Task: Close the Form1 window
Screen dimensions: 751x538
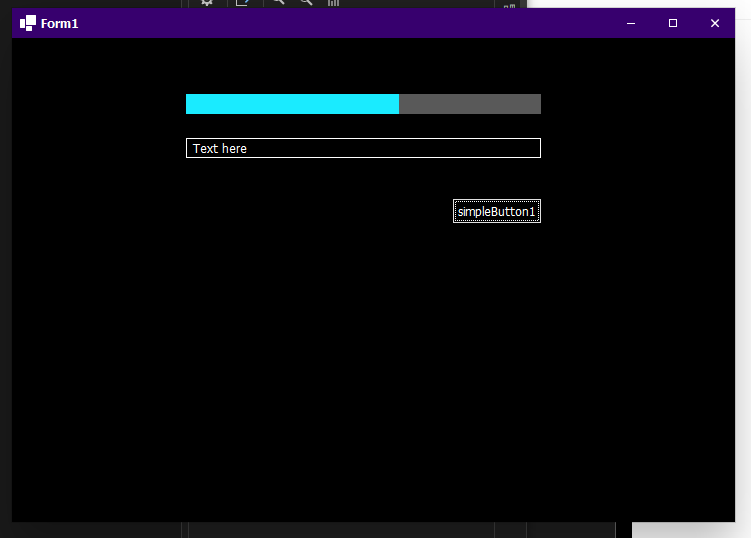Action: [715, 23]
